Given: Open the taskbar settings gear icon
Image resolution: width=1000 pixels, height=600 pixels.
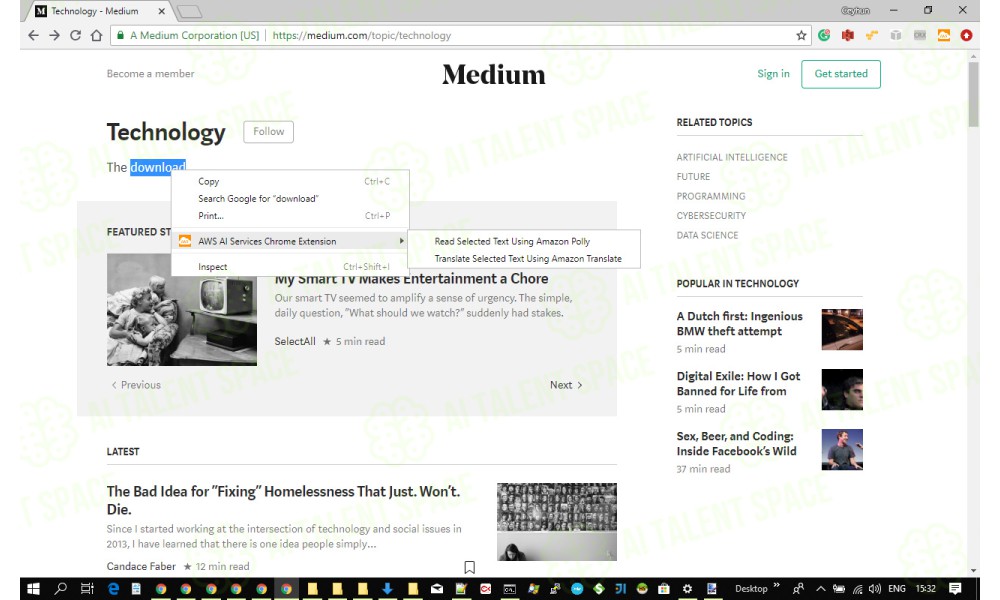Looking at the screenshot, I should coord(687,589).
